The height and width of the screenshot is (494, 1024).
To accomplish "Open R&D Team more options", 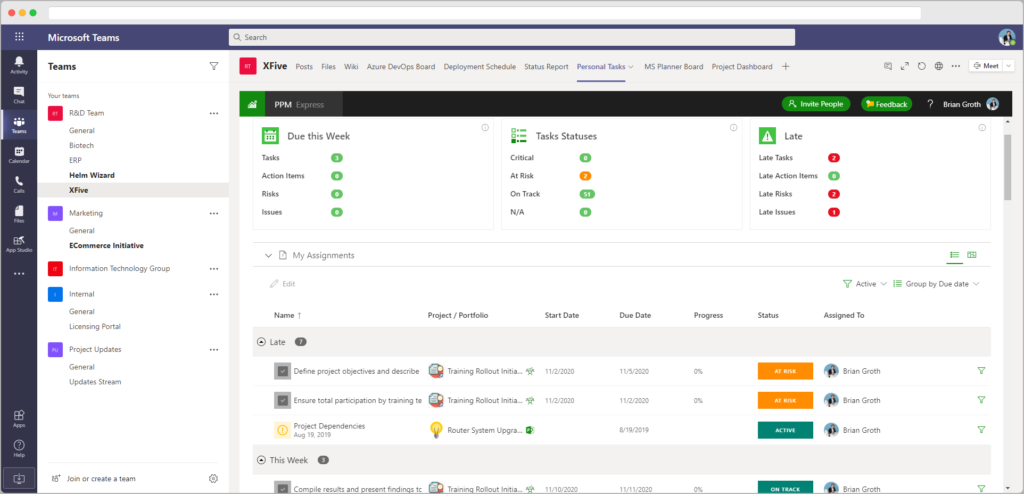I will [214, 113].
